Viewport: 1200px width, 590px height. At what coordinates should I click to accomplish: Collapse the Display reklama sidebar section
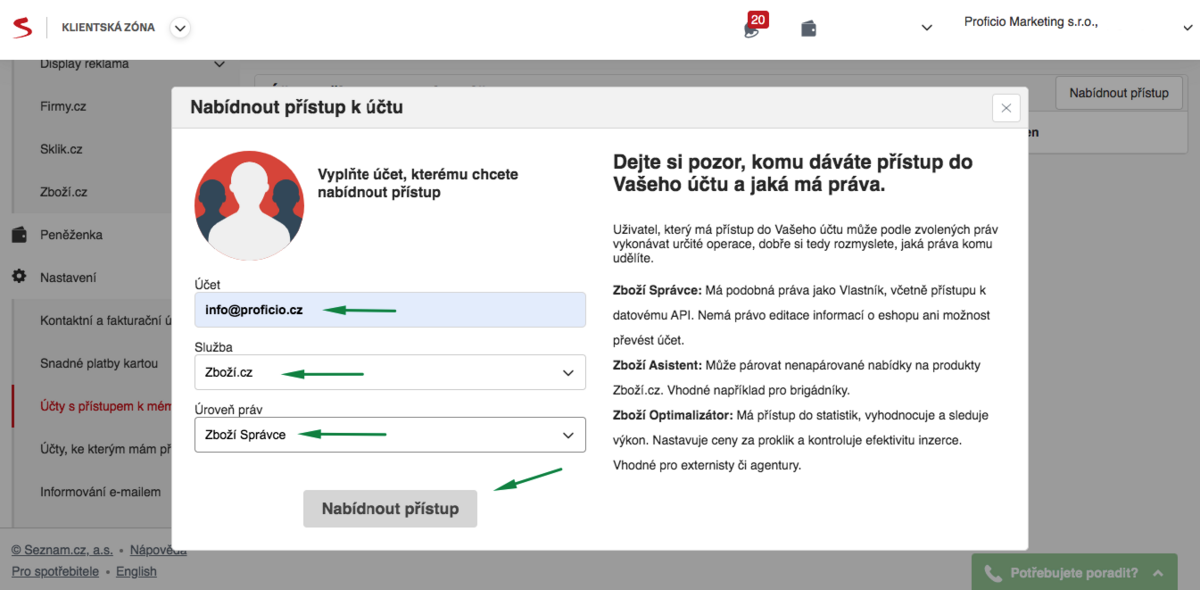point(220,65)
